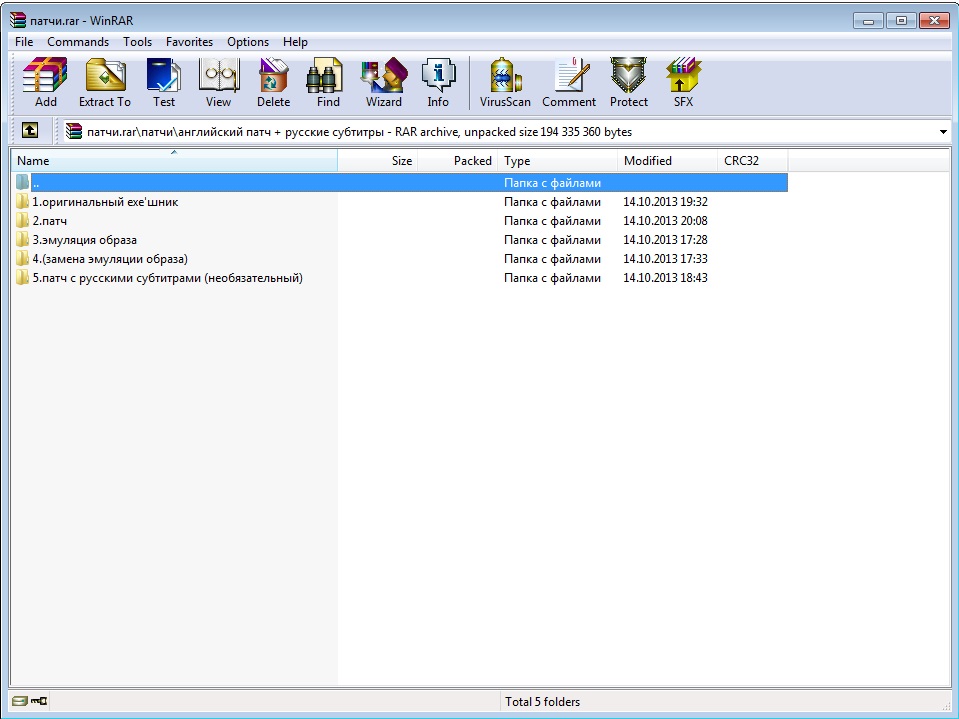The height and width of the screenshot is (719, 959).
Task: Click the Protect archive icon
Action: 629,82
